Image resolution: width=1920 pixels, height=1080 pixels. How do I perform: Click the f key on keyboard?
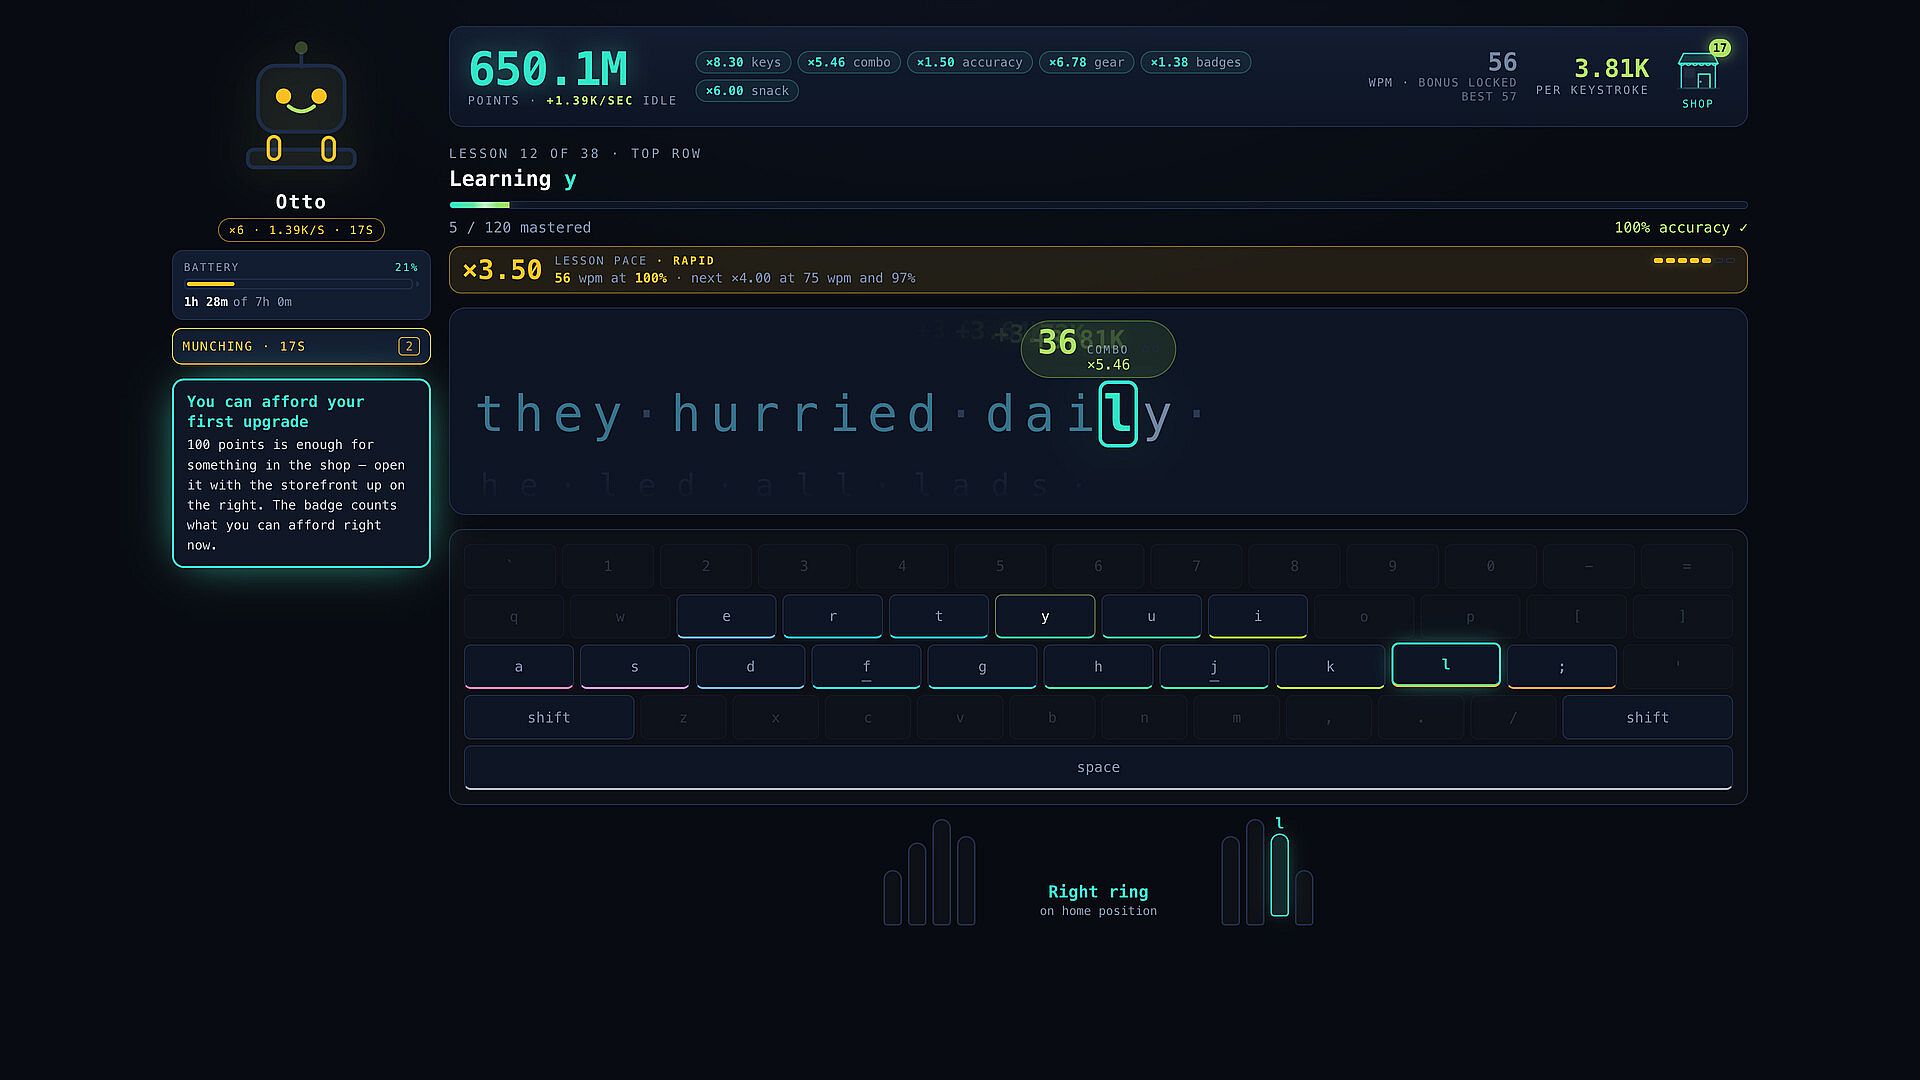tap(866, 667)
